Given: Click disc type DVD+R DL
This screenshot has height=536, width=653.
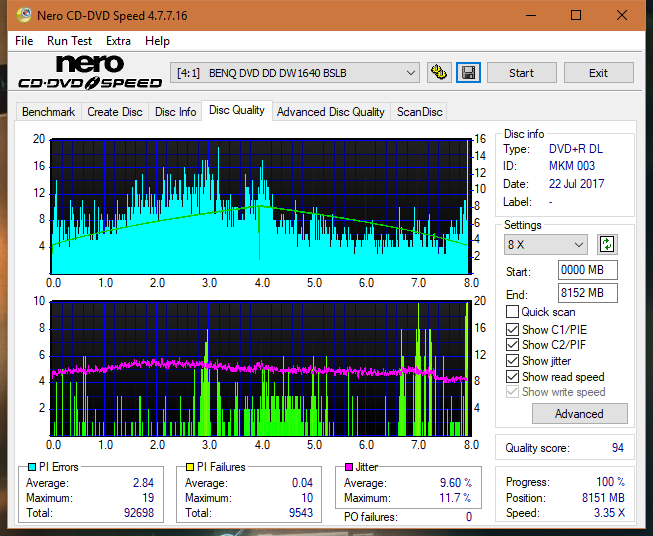Looking at the screenshot, I should point(576,149).
